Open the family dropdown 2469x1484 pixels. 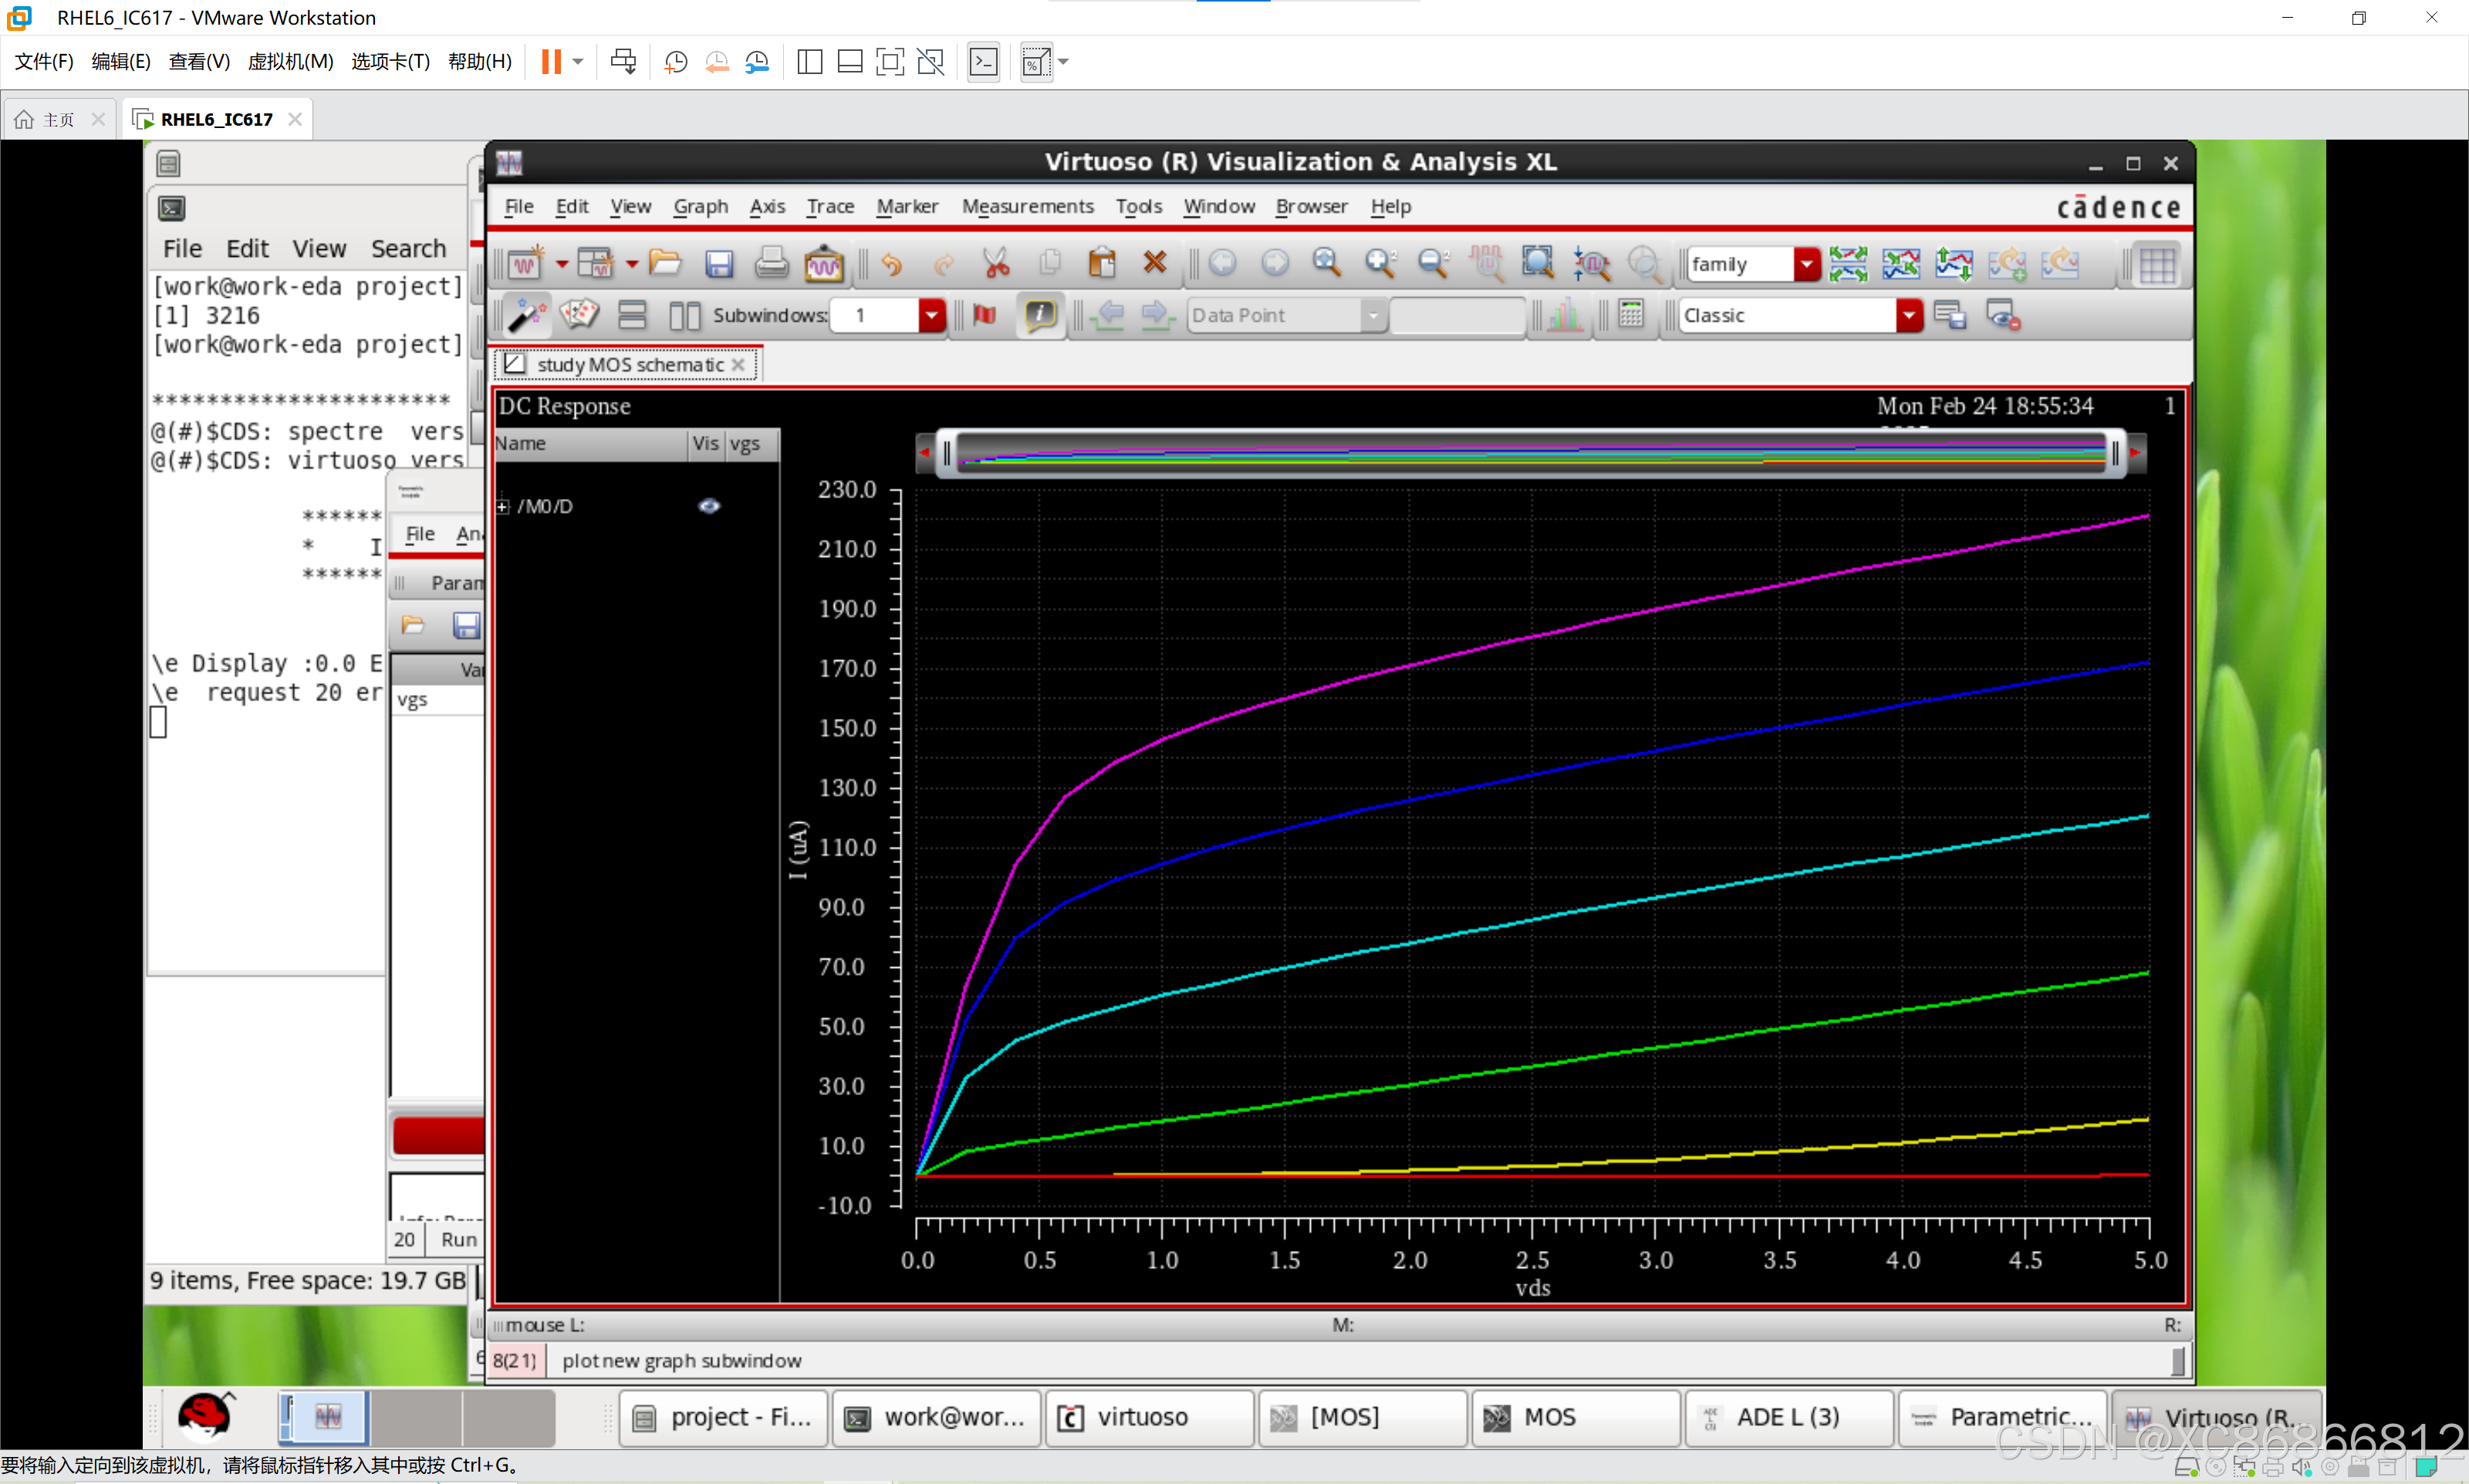[x=1806, y=264]
